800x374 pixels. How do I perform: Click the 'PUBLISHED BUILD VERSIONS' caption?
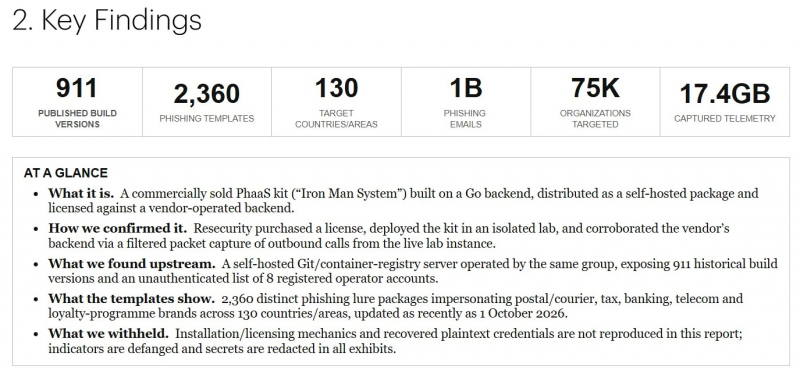point(78,119)
